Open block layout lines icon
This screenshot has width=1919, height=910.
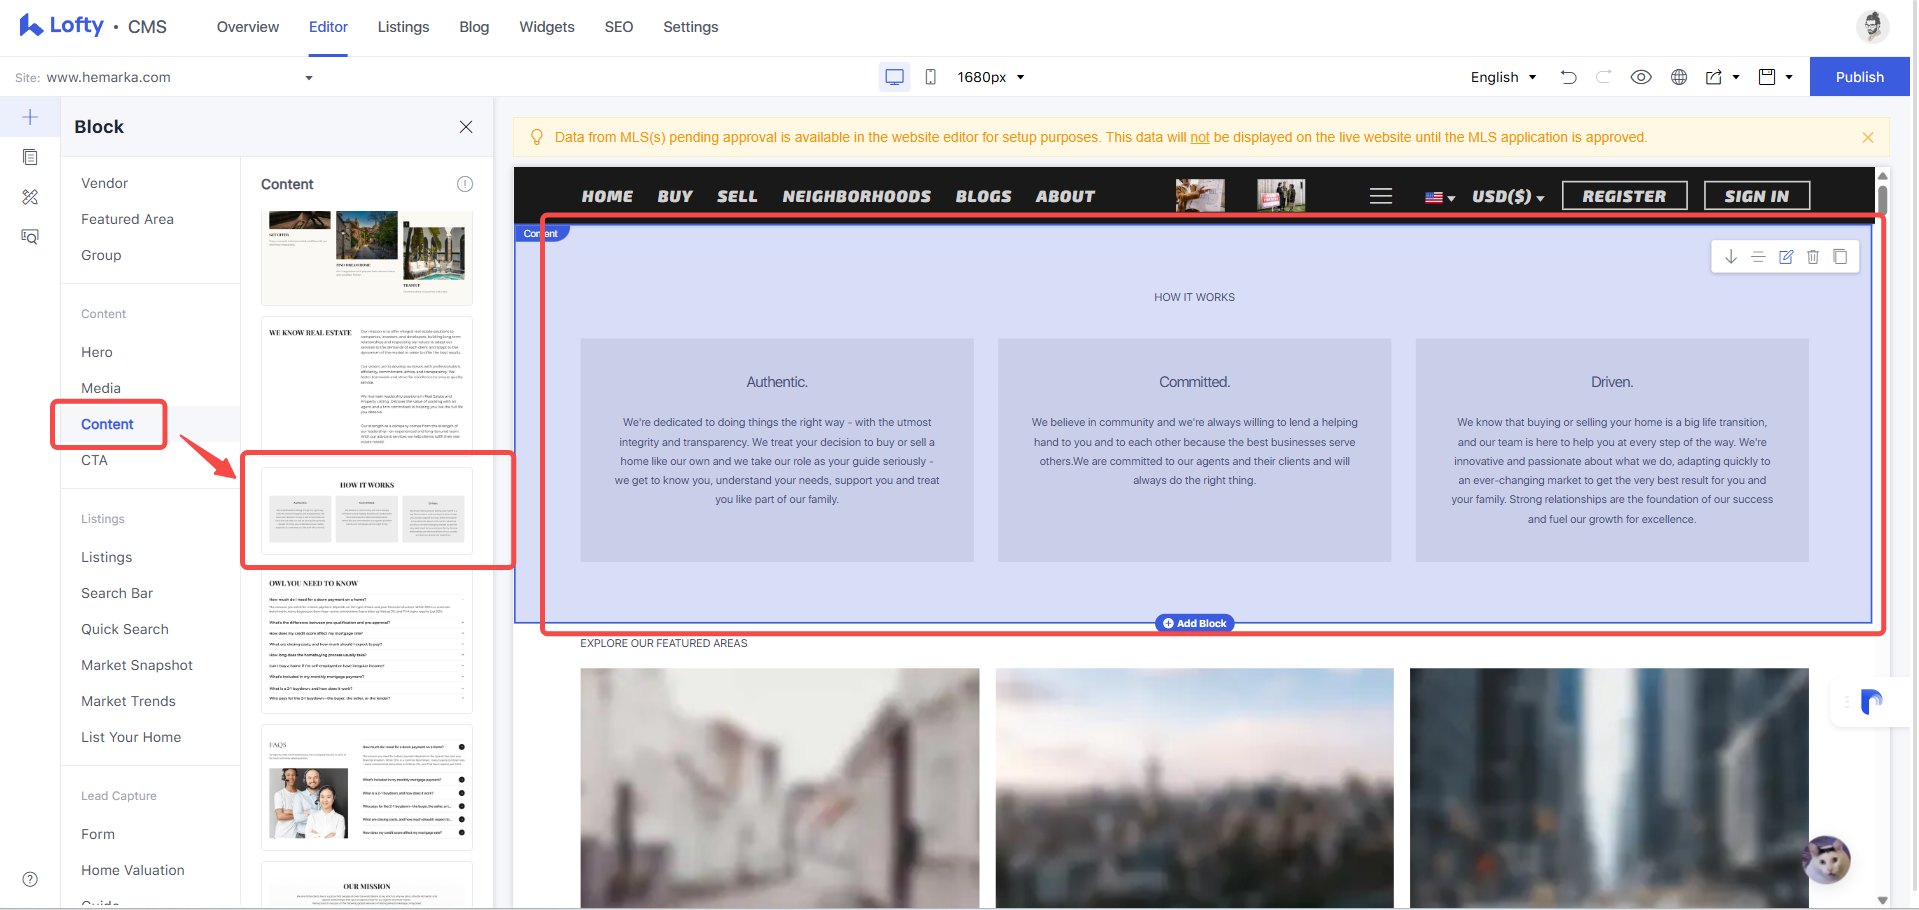click(1758, 257)
